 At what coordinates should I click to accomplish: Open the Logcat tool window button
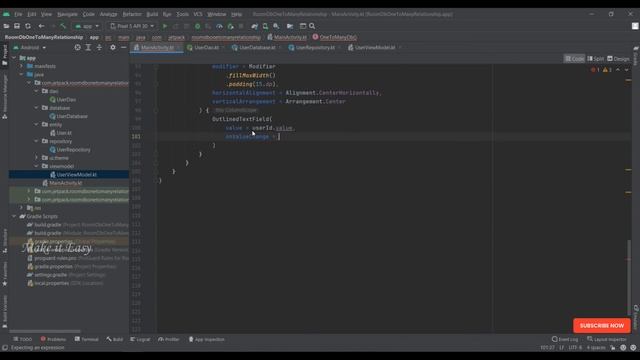[x=140, y=339]
